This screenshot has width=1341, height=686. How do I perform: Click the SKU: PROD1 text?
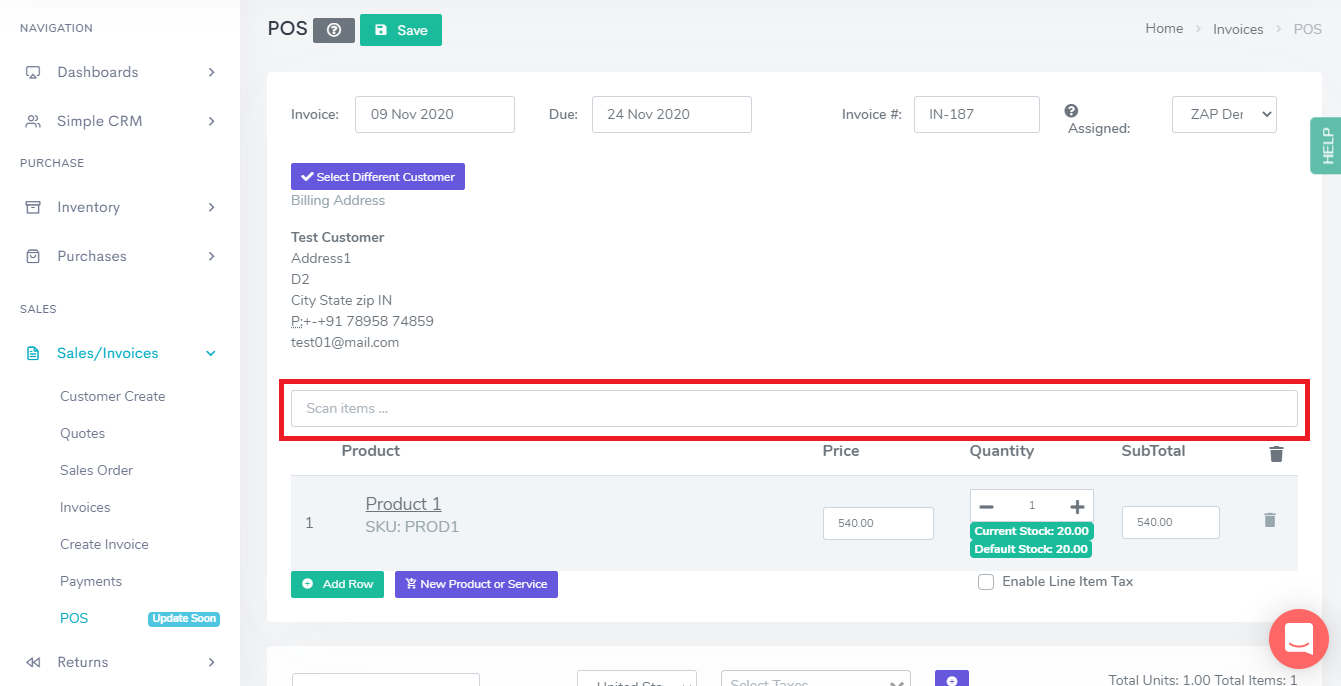coord(412,526)
